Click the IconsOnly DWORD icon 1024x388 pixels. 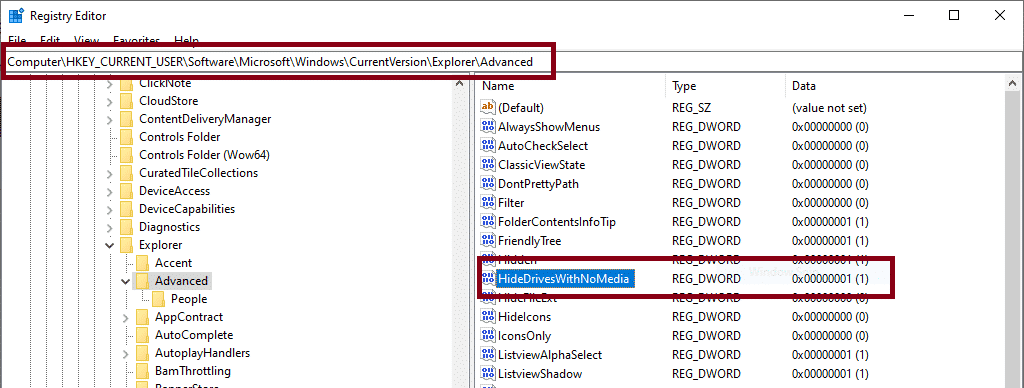(488, 336)
